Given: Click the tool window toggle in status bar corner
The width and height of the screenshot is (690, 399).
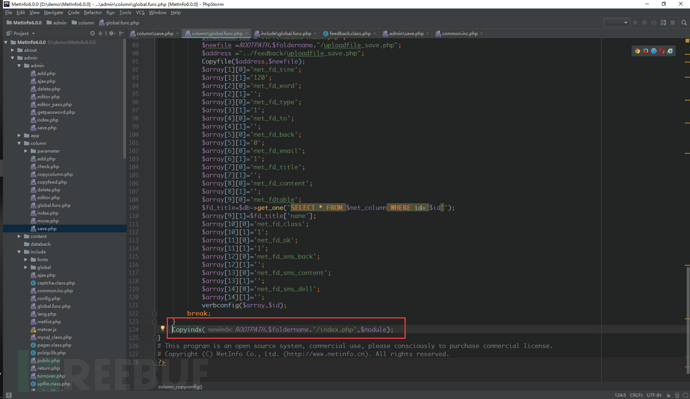Looking at the screenshot, I should pos(8,395).
